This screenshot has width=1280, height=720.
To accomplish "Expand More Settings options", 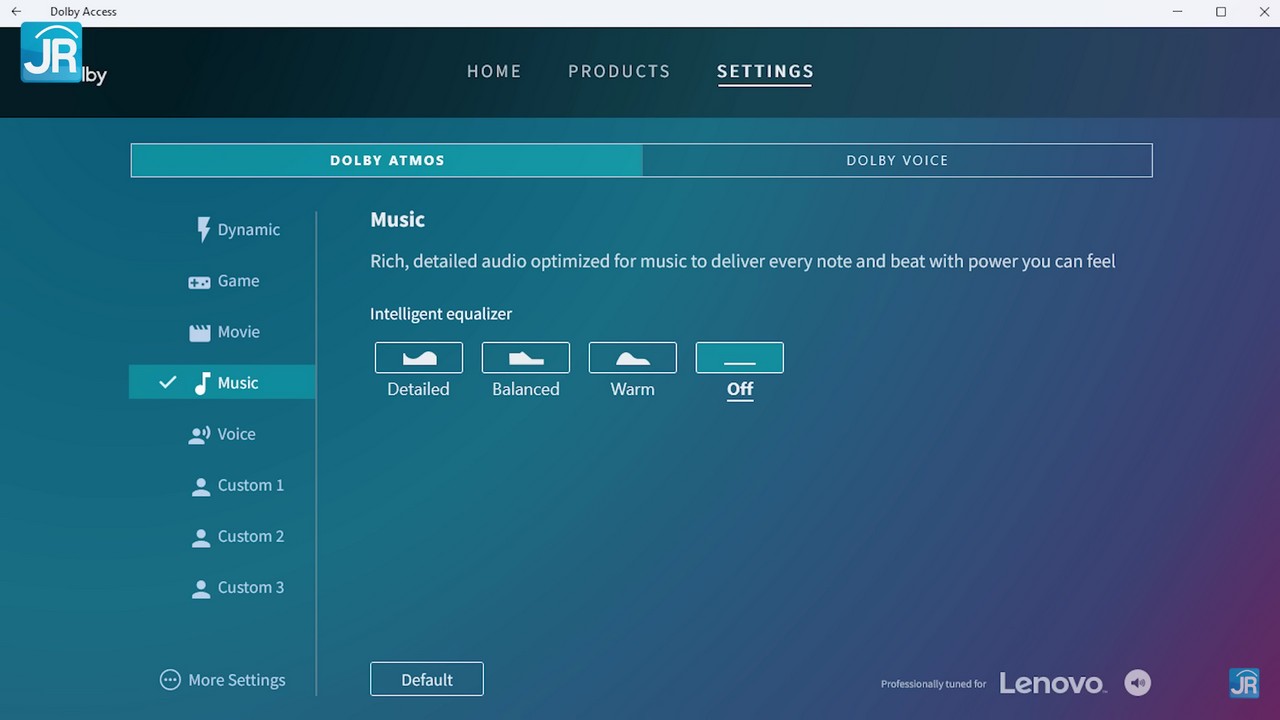I will pyautogui.click(x=223, y=680).
